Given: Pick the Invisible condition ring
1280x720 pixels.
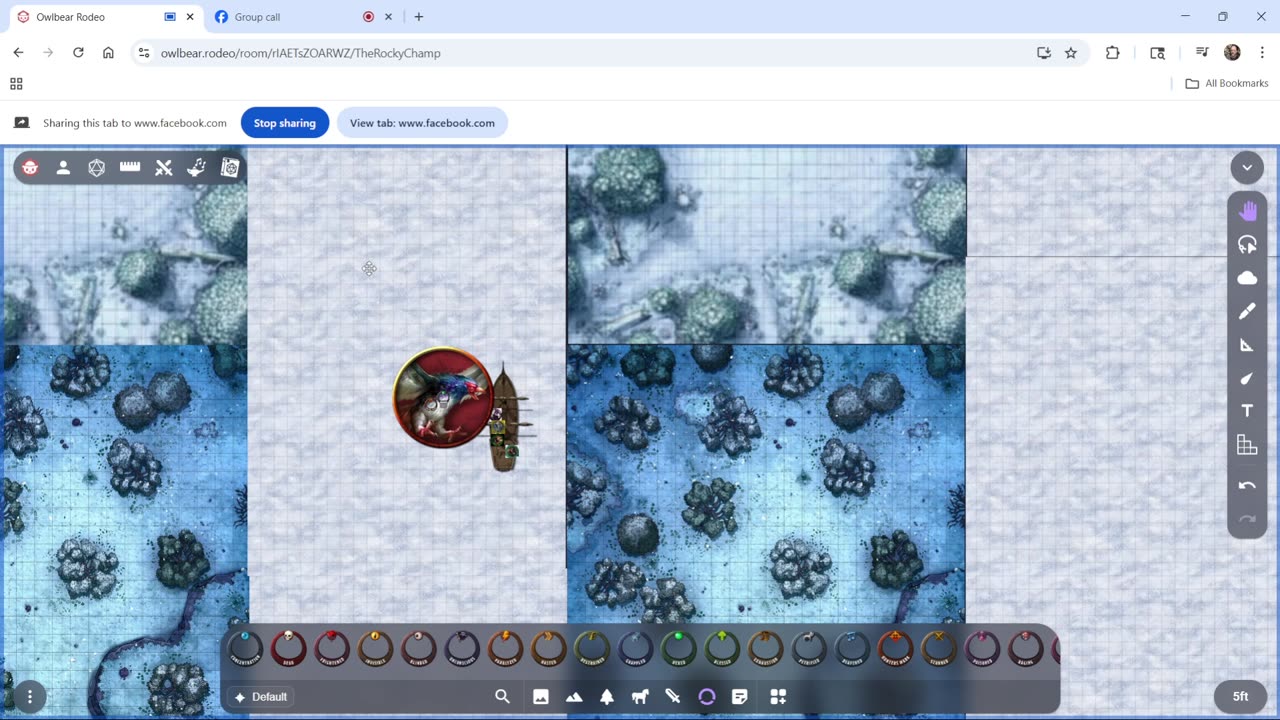Looking at the screenshot, I should point(375,649).
